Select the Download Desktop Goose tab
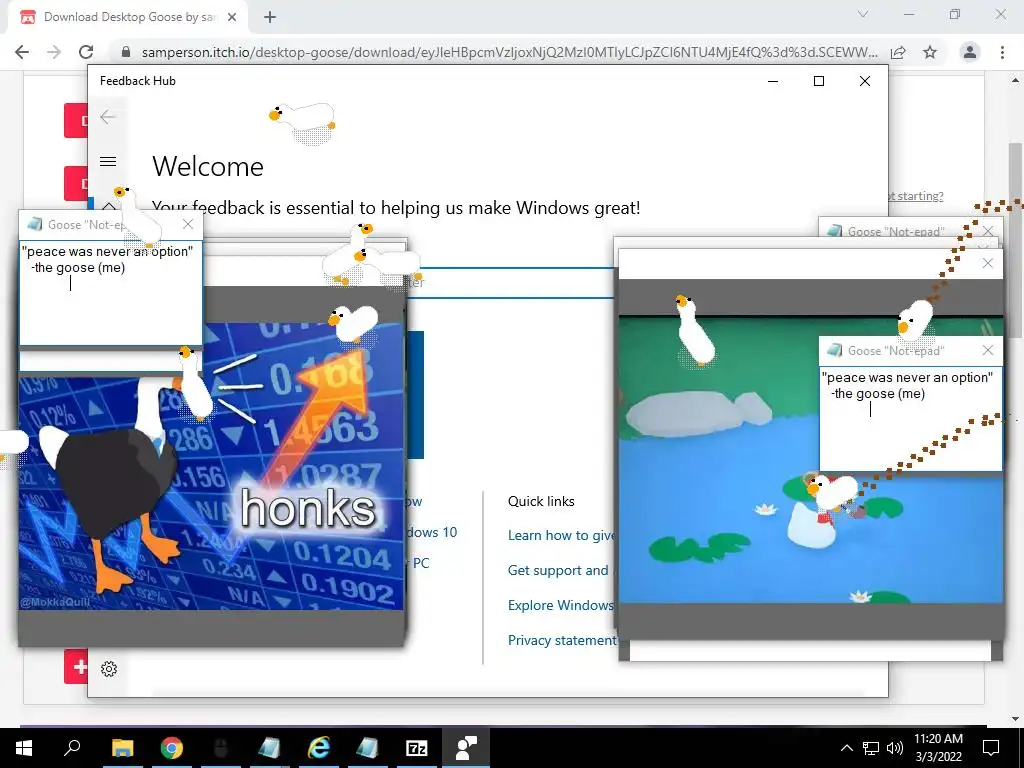Screen dimensions: 1024x768 tap(128, 17)
